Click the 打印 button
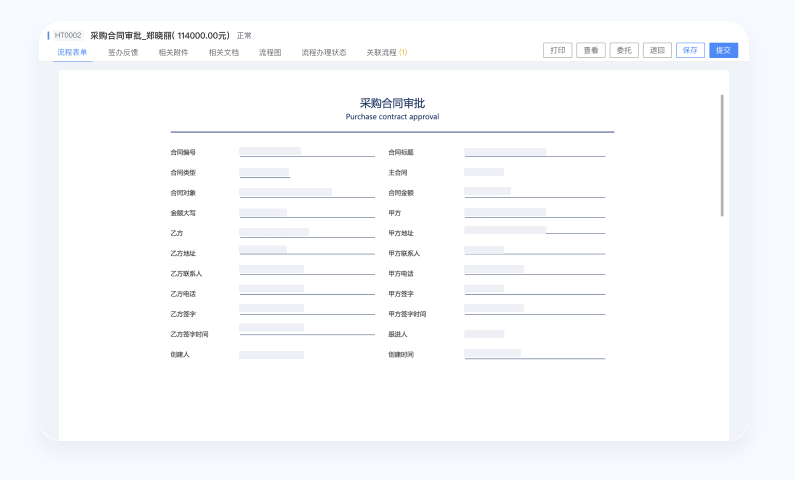795x480 pixels. [557, 50]
